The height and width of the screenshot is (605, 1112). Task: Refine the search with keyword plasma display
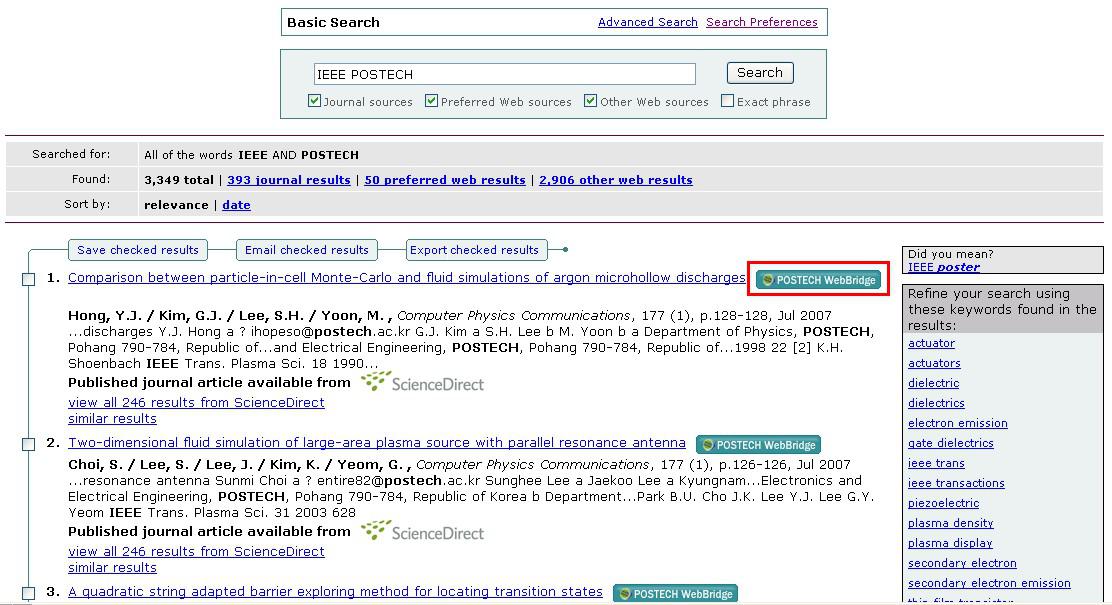click(950, 543)
